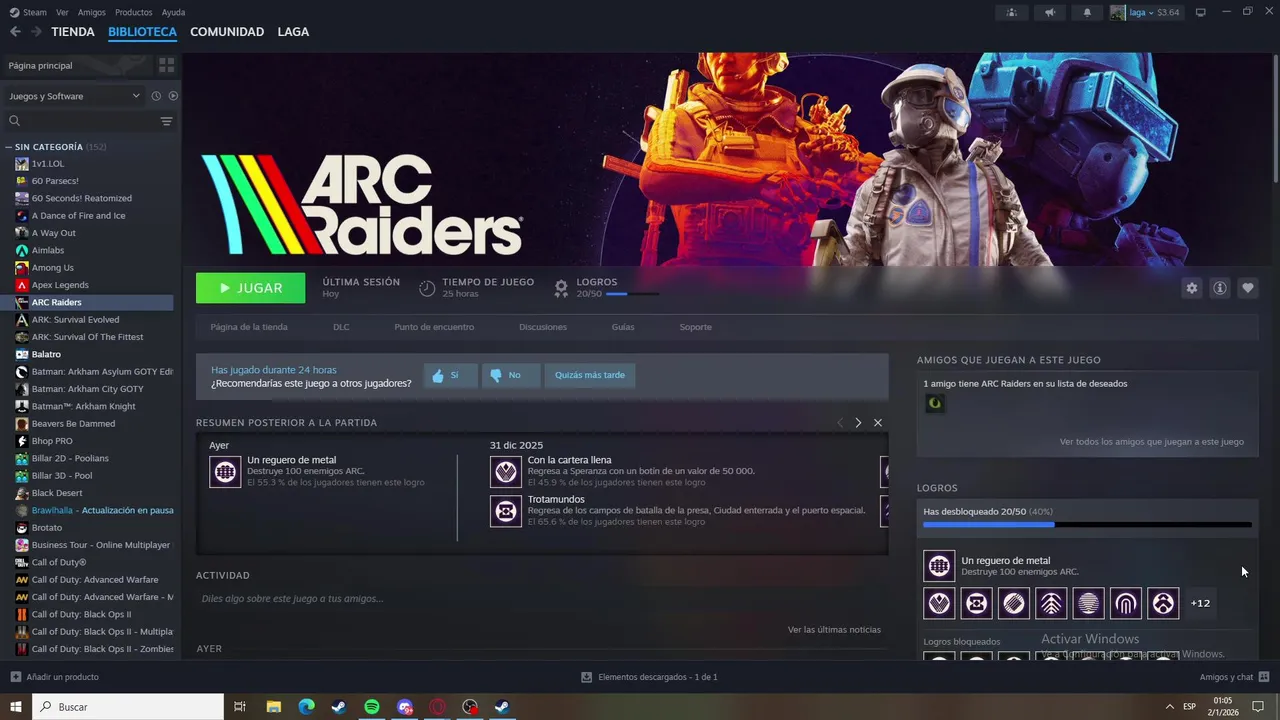Open Windows Start menu
Screen dimensions: 1280x720
[15, 707]
